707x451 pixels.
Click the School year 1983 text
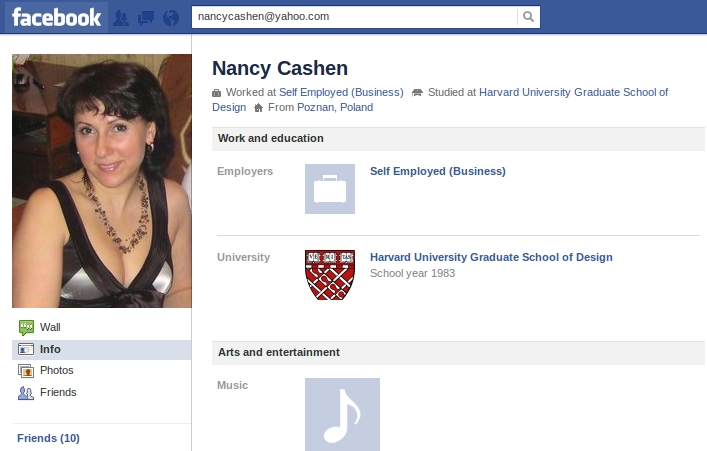413,273
